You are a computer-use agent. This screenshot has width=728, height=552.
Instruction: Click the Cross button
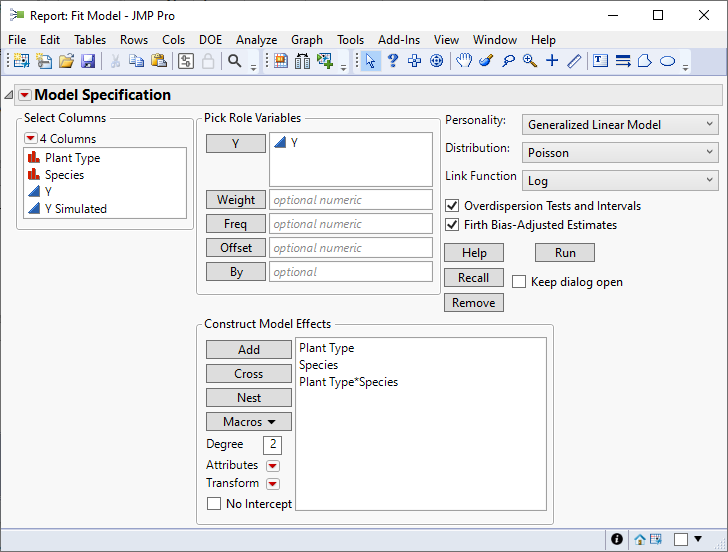249,374
